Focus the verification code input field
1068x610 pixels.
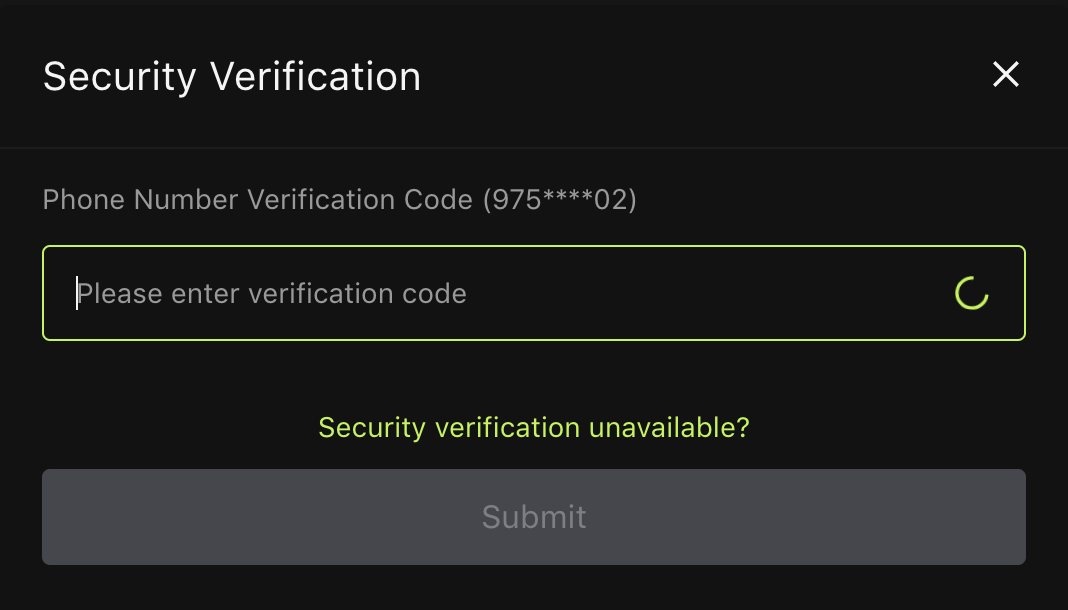pos(500,294)
